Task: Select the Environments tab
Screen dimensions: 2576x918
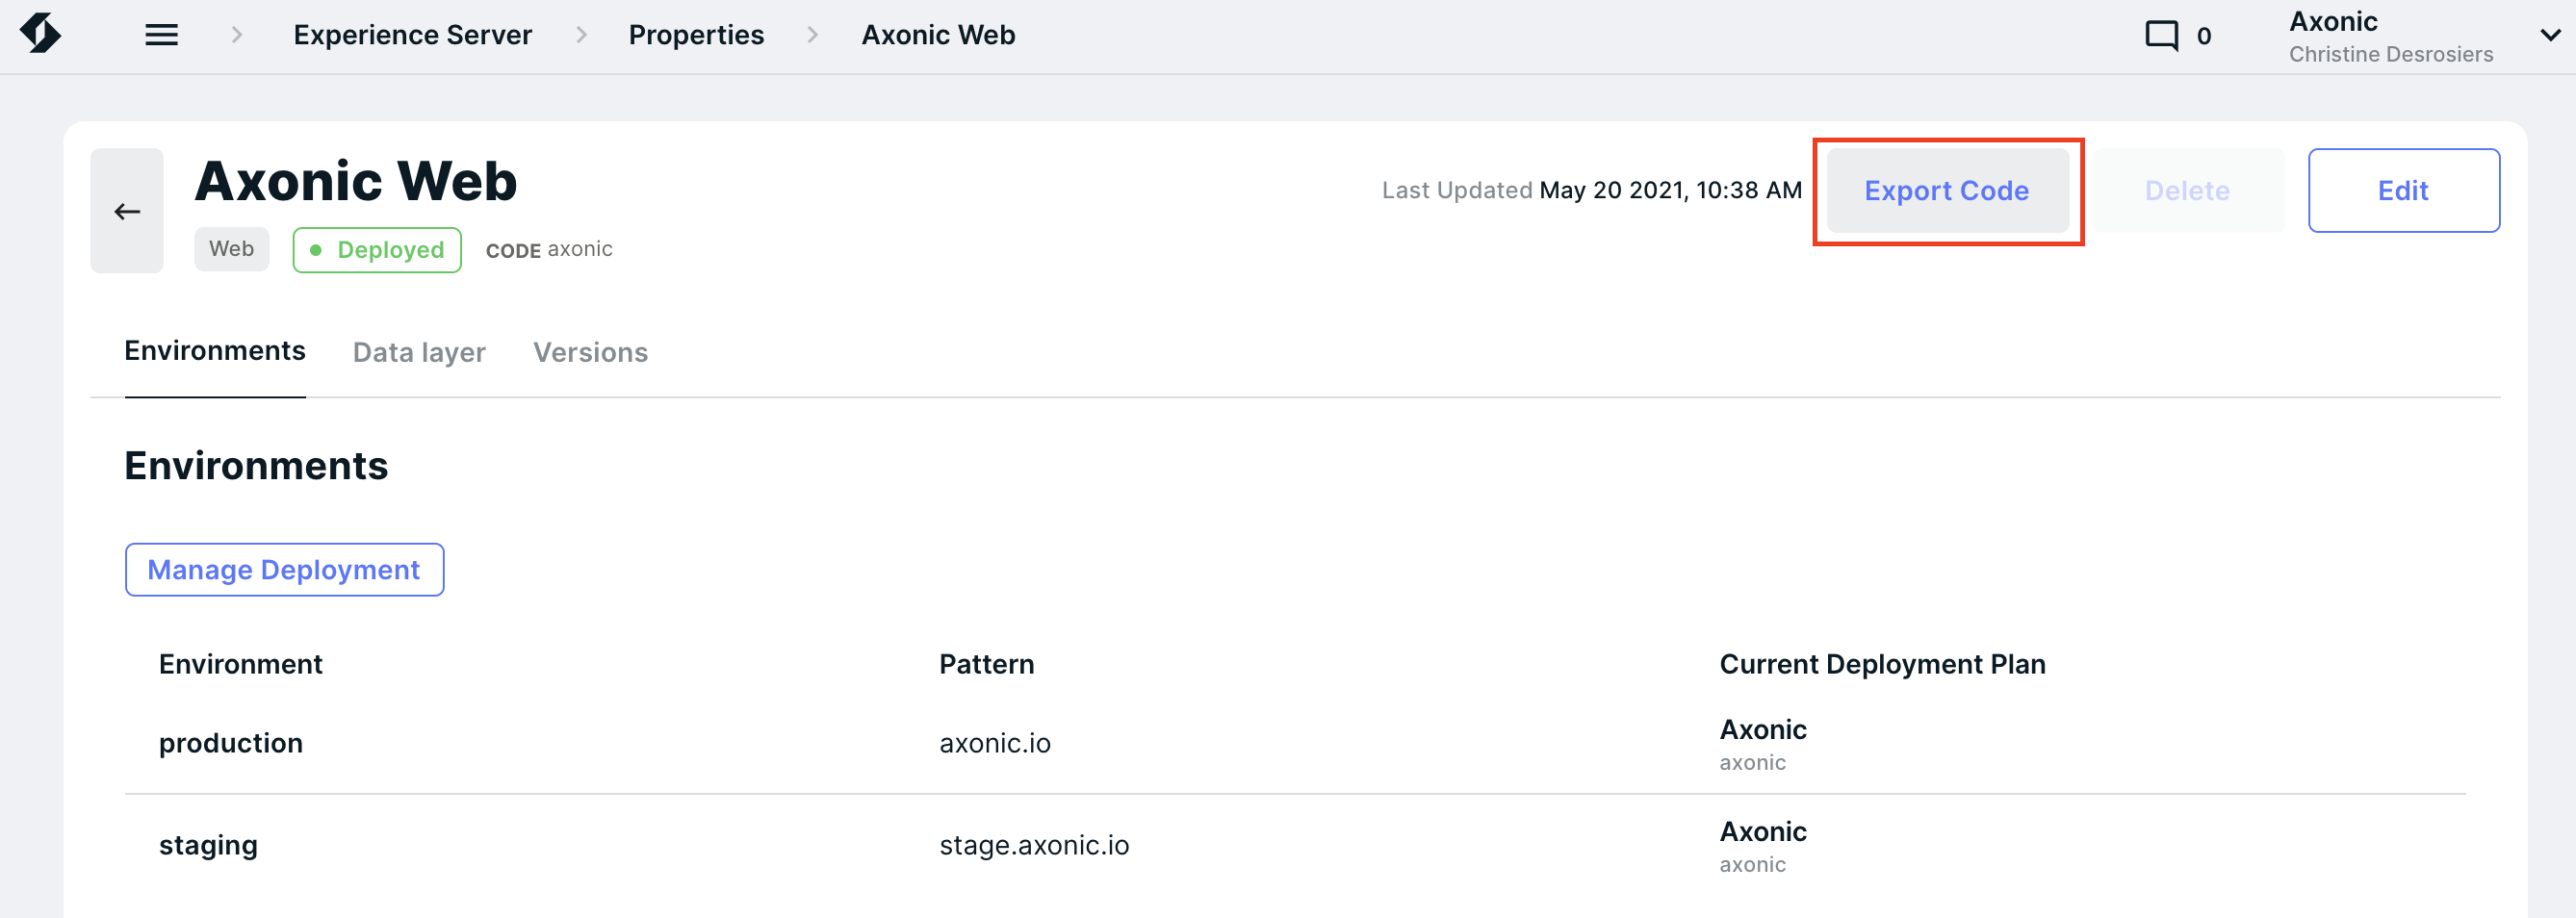Action: click(x=215, y=351)
